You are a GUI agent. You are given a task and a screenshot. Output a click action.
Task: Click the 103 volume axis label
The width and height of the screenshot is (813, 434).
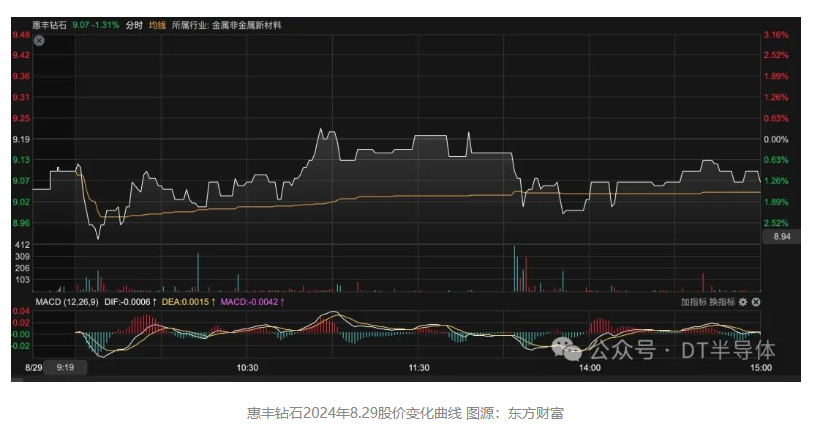(23, 280)
